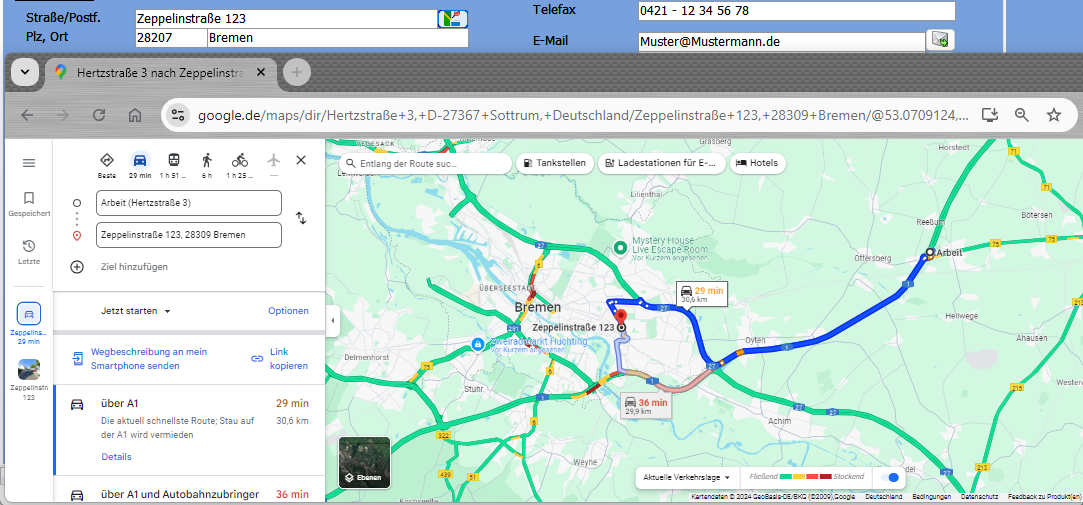
Task: Click Zeppelinstraße 123 destination pin on map
Action: tap(621, 320)
